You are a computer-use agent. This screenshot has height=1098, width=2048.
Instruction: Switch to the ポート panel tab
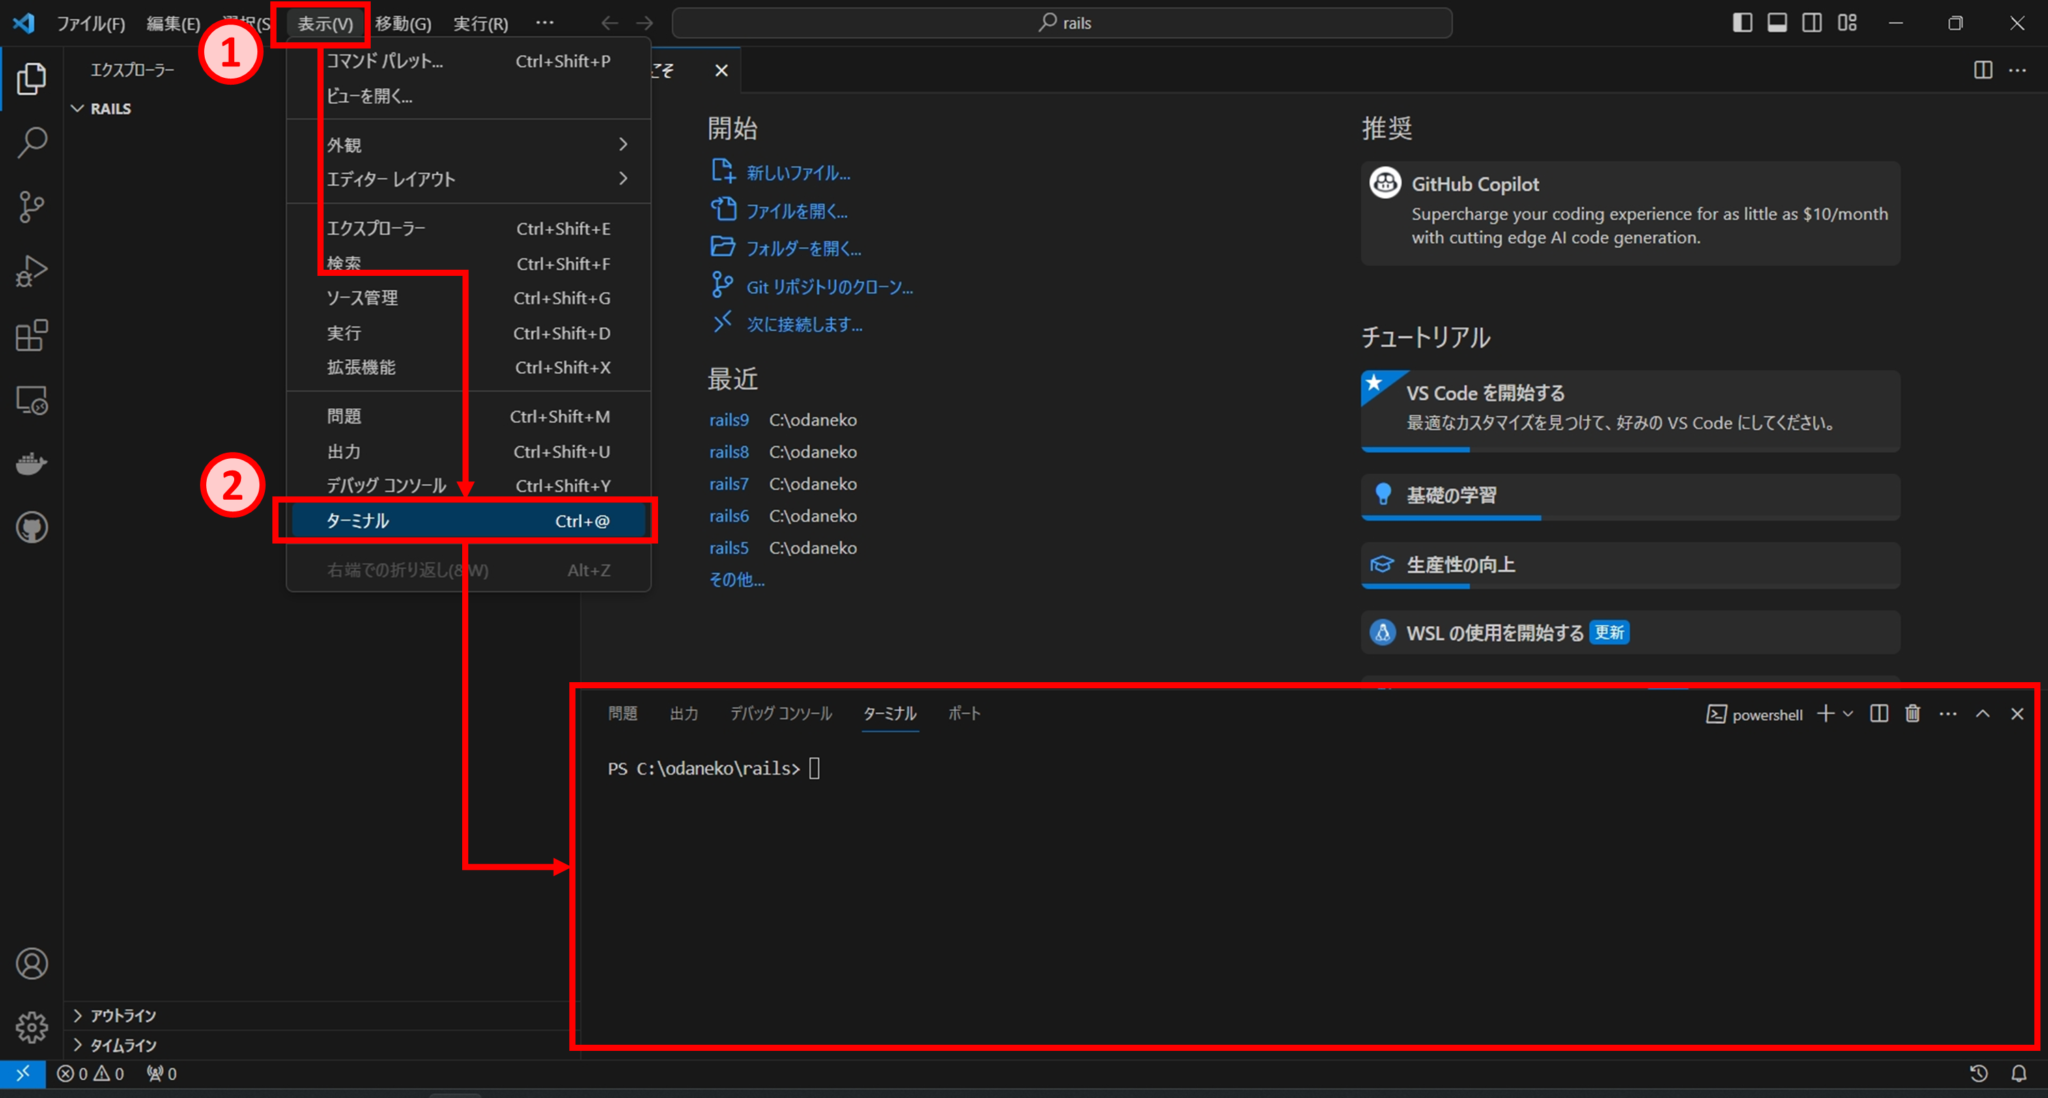(963, 713)
